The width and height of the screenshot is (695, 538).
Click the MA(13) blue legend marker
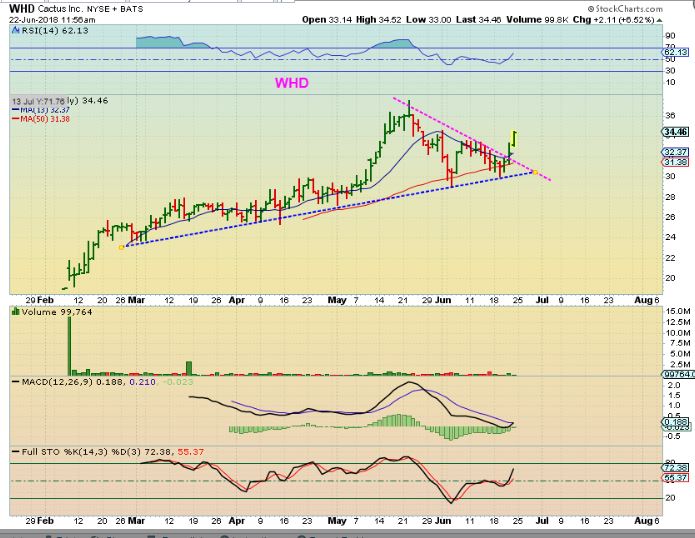click(x=13, y=109)
